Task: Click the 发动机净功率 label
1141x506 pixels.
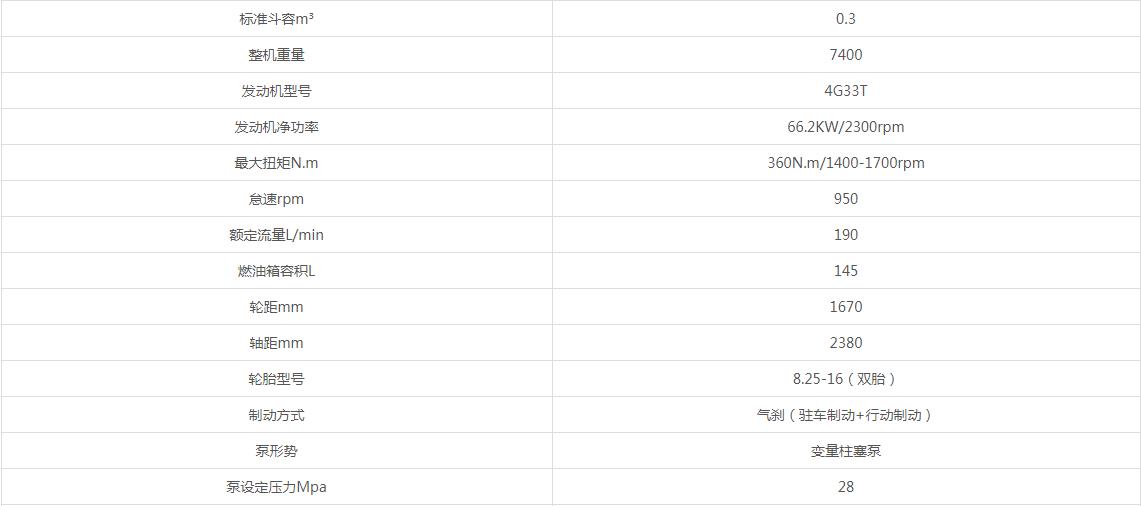Action: 277,127
